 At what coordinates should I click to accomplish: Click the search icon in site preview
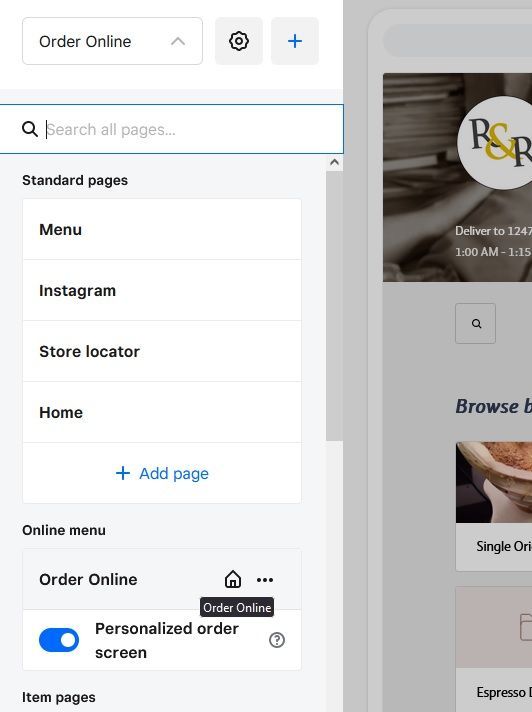pos(476,324)
